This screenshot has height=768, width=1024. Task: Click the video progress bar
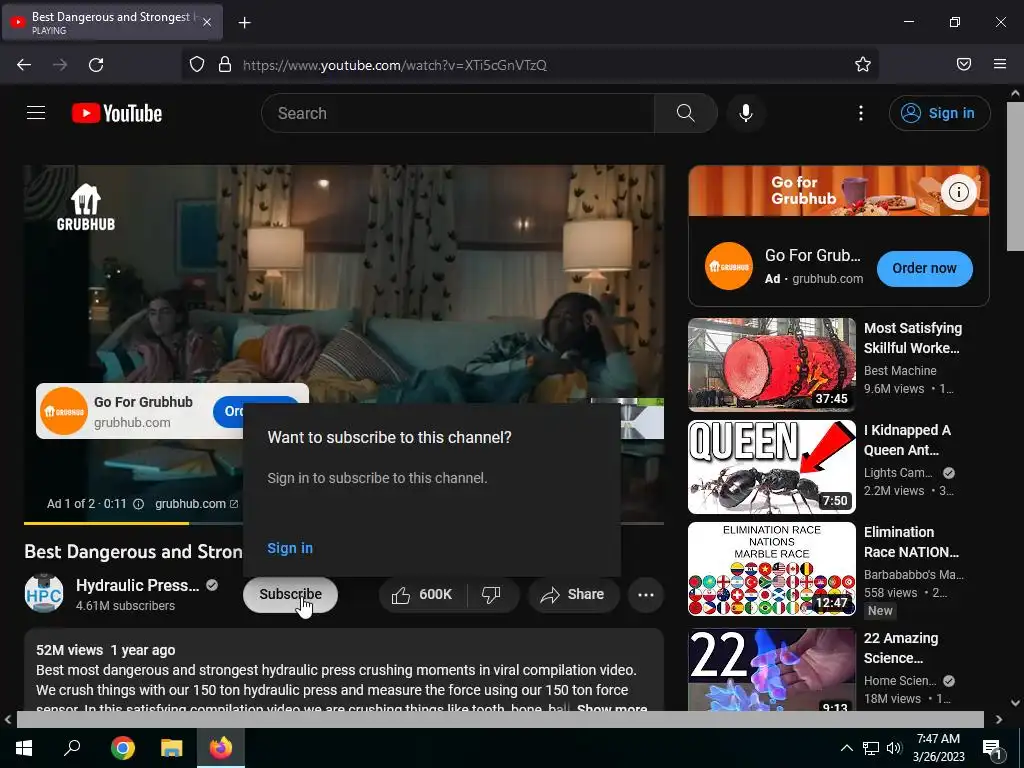[344, 523]
